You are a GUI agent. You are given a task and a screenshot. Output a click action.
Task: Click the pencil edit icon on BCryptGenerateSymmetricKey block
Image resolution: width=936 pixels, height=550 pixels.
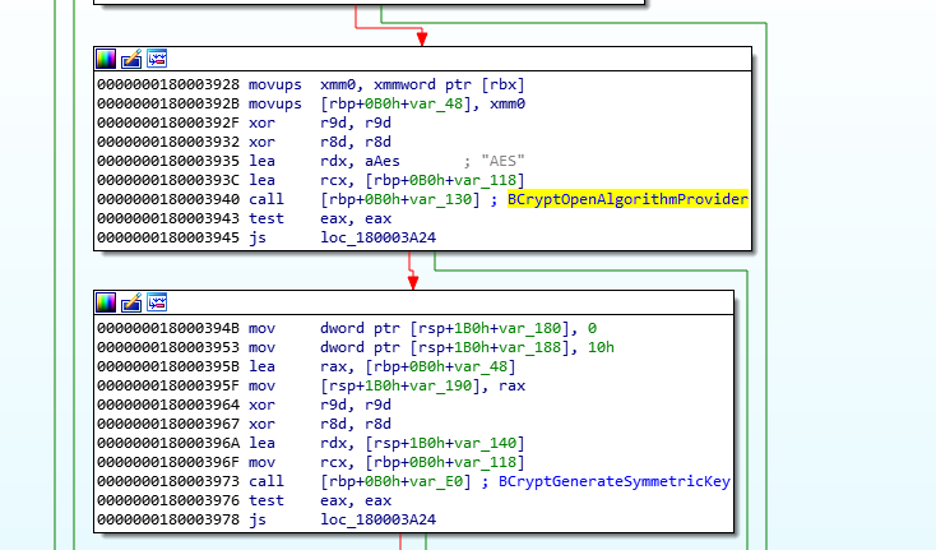(x=131, y=303)
